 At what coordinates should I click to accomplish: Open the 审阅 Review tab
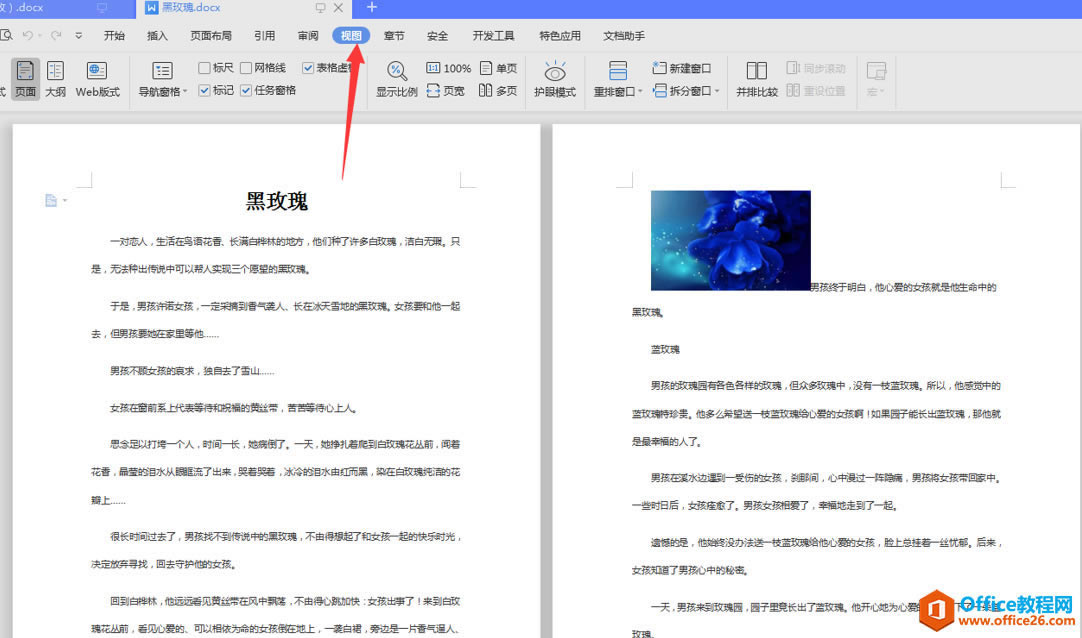point(308,36)
